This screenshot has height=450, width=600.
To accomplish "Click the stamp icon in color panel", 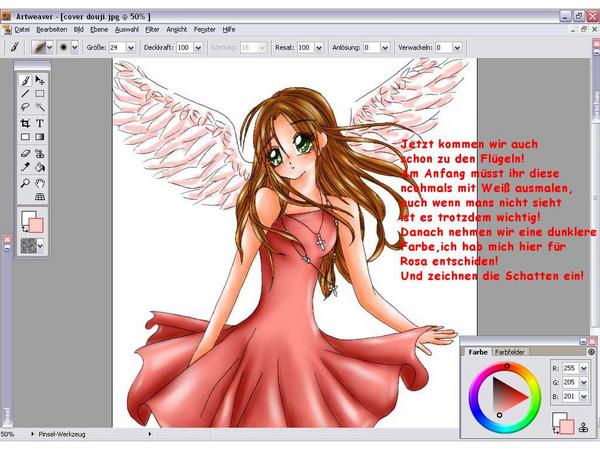I will [583, 427].
